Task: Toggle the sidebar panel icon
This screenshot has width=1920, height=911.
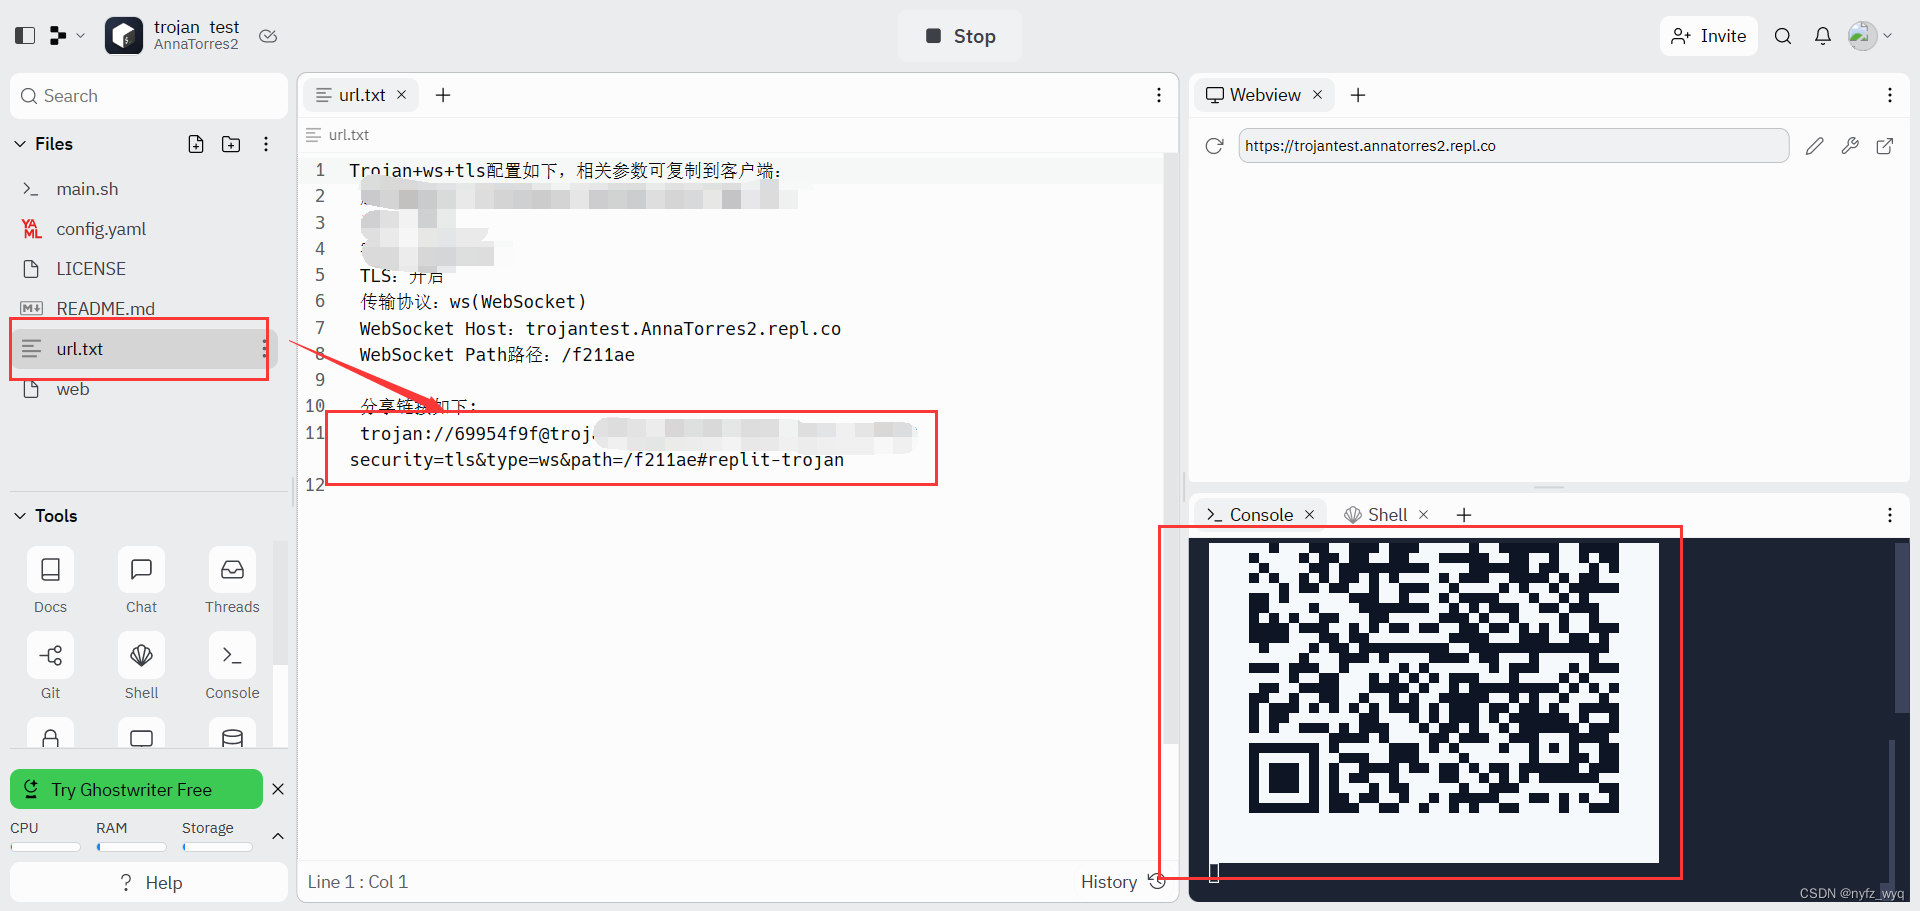Action: tap(25, 36)
